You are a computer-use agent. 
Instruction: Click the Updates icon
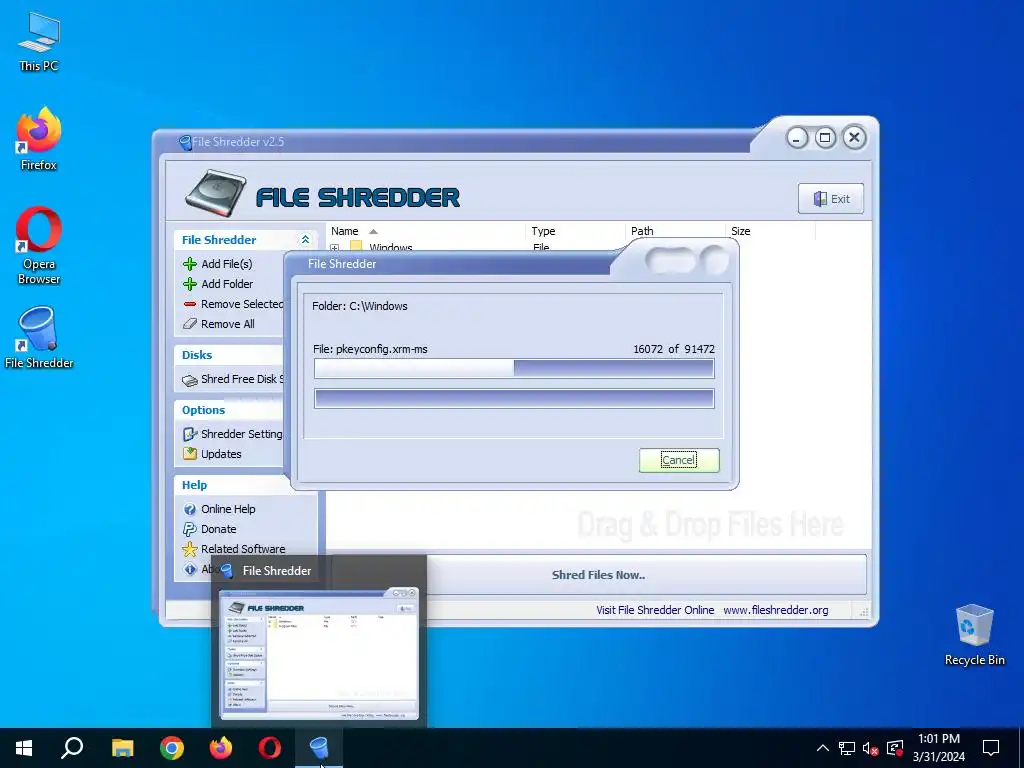190,454
